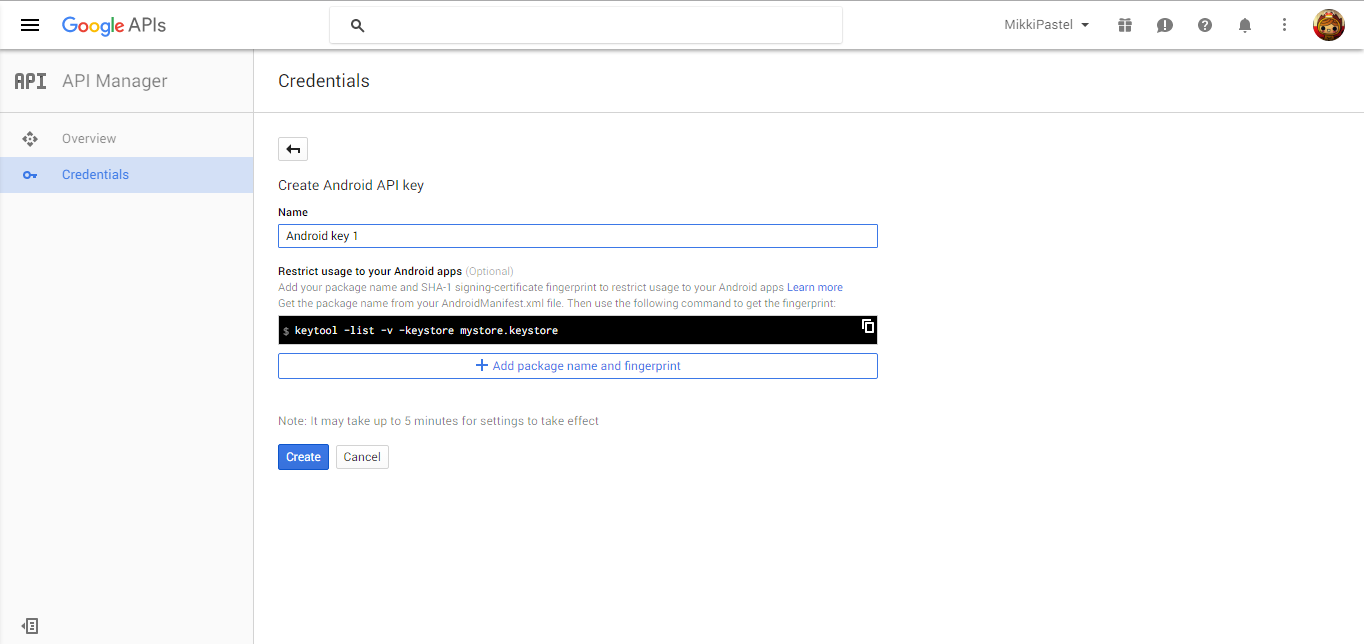This screenshot has height=644, width=1364.
Task: Add package name and fingerprint
Action: [577, 365]
